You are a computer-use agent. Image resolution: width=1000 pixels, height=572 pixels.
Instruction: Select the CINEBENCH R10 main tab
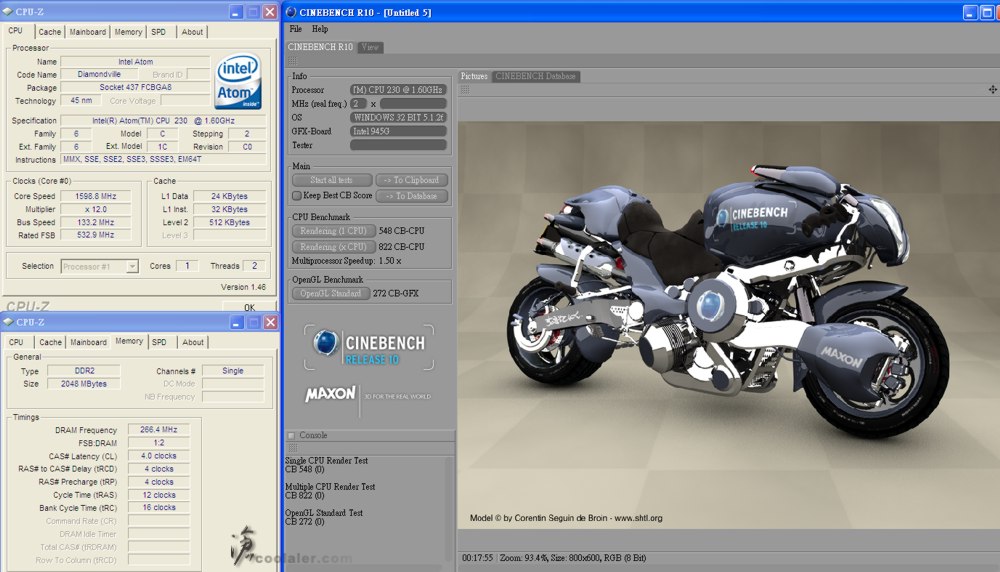(320, 47)
